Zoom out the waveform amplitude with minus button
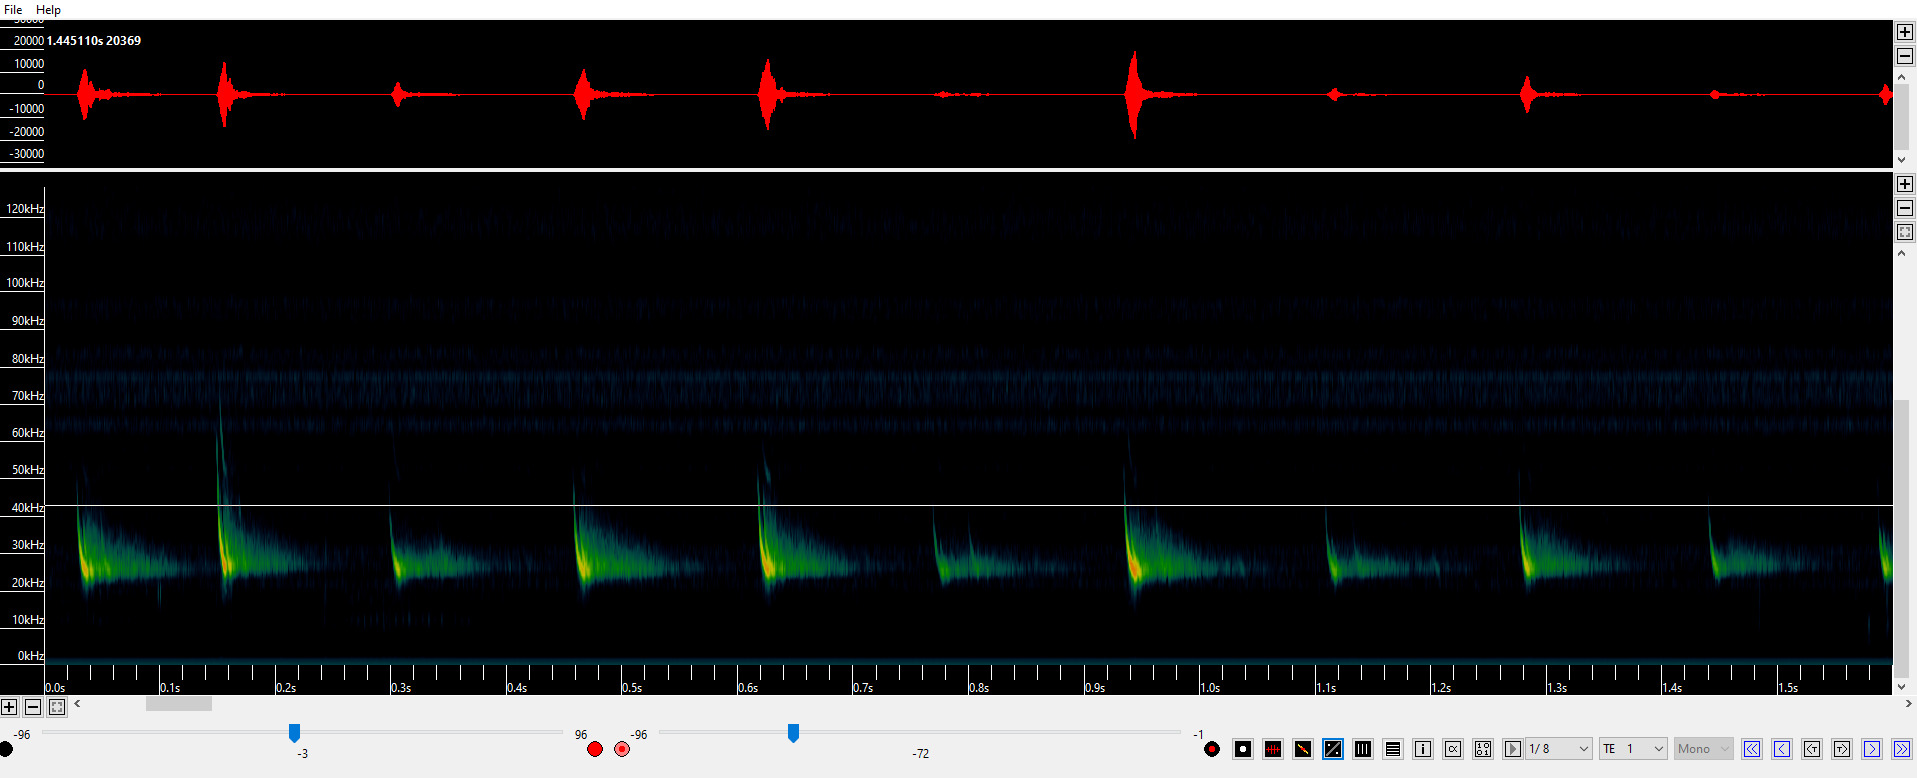 coord(1905,56)
